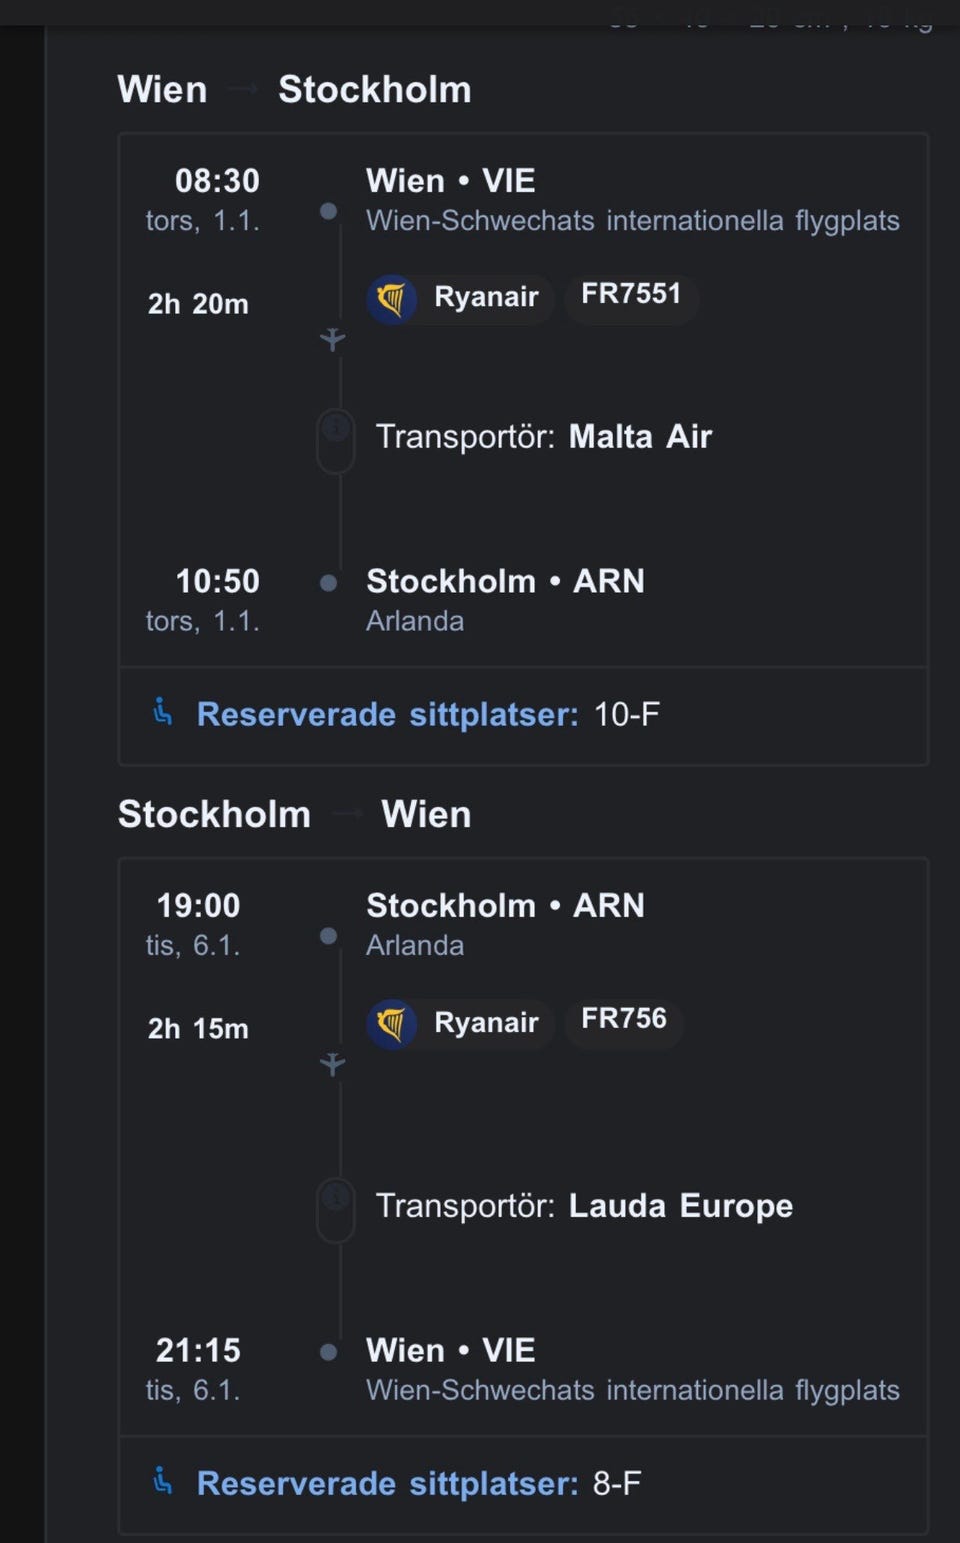Select the Wien to Stockholm section heading

[294, 90]
